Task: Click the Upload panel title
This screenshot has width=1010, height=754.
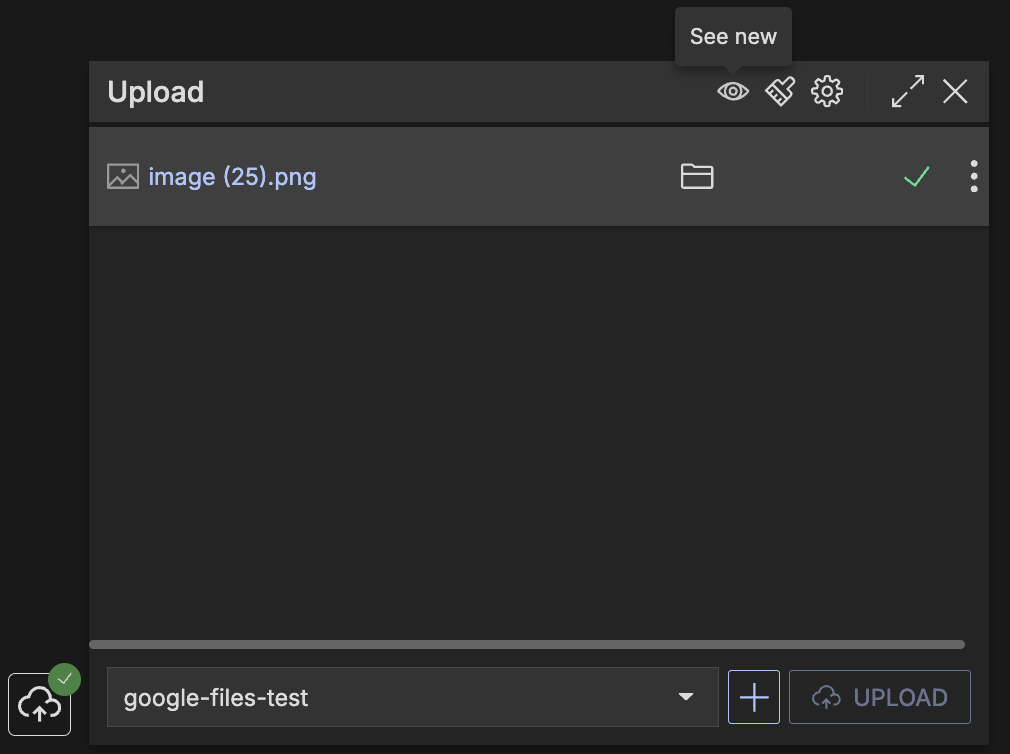Action: [x=156, y=92]
